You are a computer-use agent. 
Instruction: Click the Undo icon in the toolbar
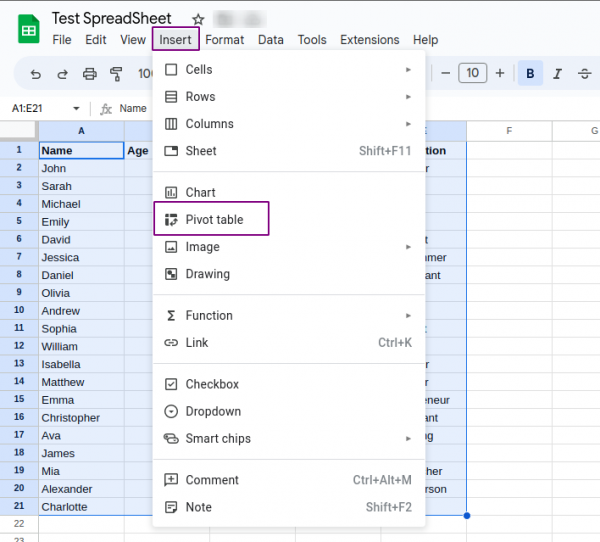tap(36, 73)
